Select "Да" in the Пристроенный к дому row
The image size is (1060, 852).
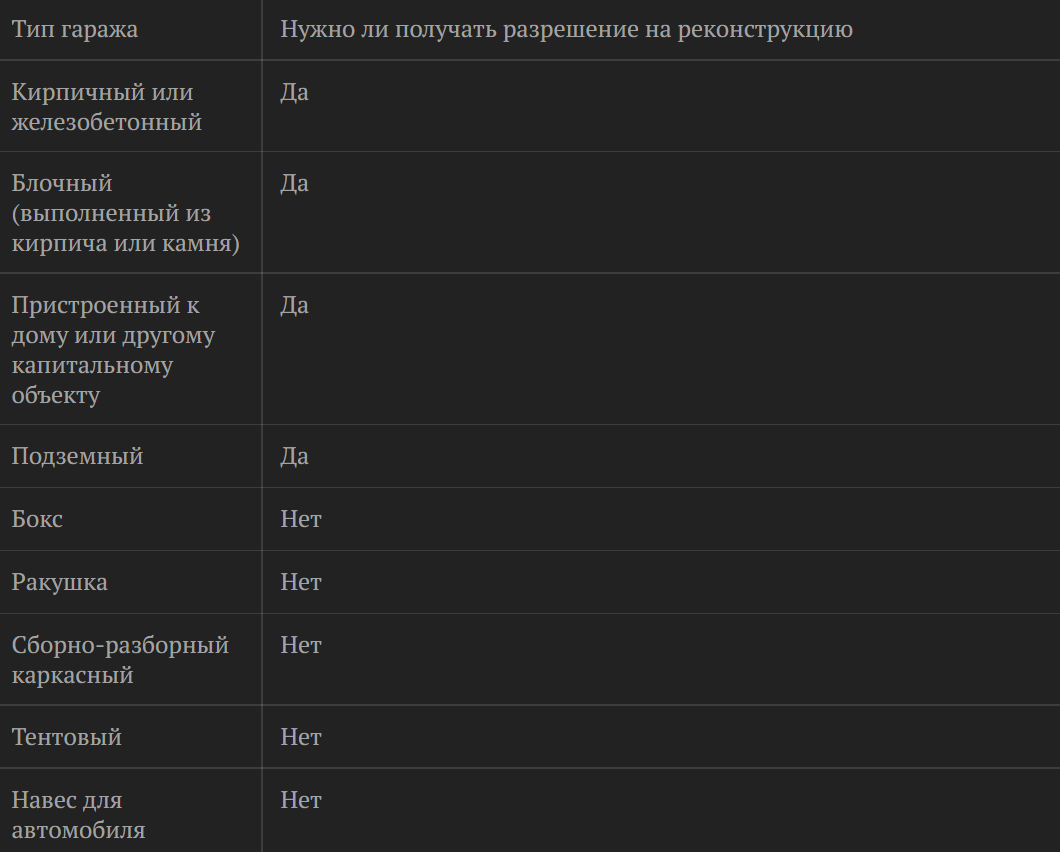click(x=295, y=305)
